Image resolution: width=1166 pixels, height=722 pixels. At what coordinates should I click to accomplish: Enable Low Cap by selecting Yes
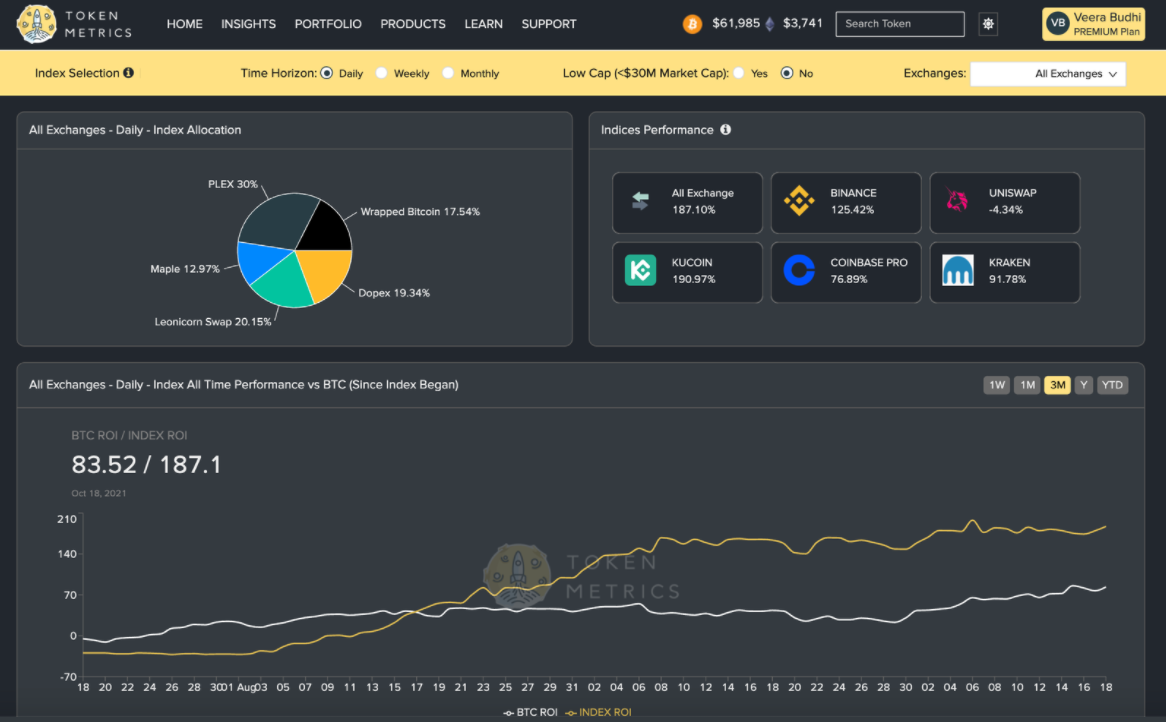[x=738, y=73]
